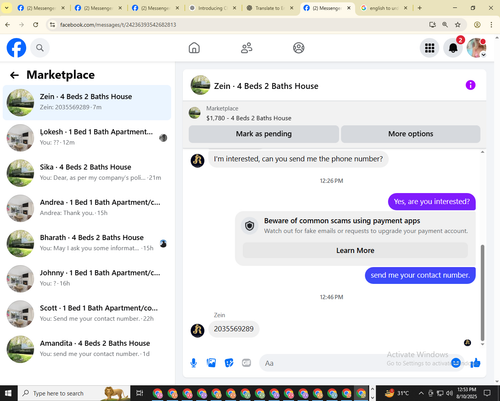Screen dimensions: 500x401
Task: Open Windows notification center icon
Action: pyautogui.click(x=487, y=393)
